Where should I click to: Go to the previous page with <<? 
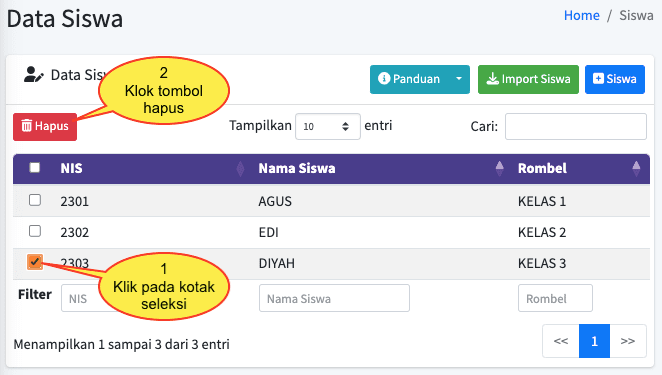(561, 341)
